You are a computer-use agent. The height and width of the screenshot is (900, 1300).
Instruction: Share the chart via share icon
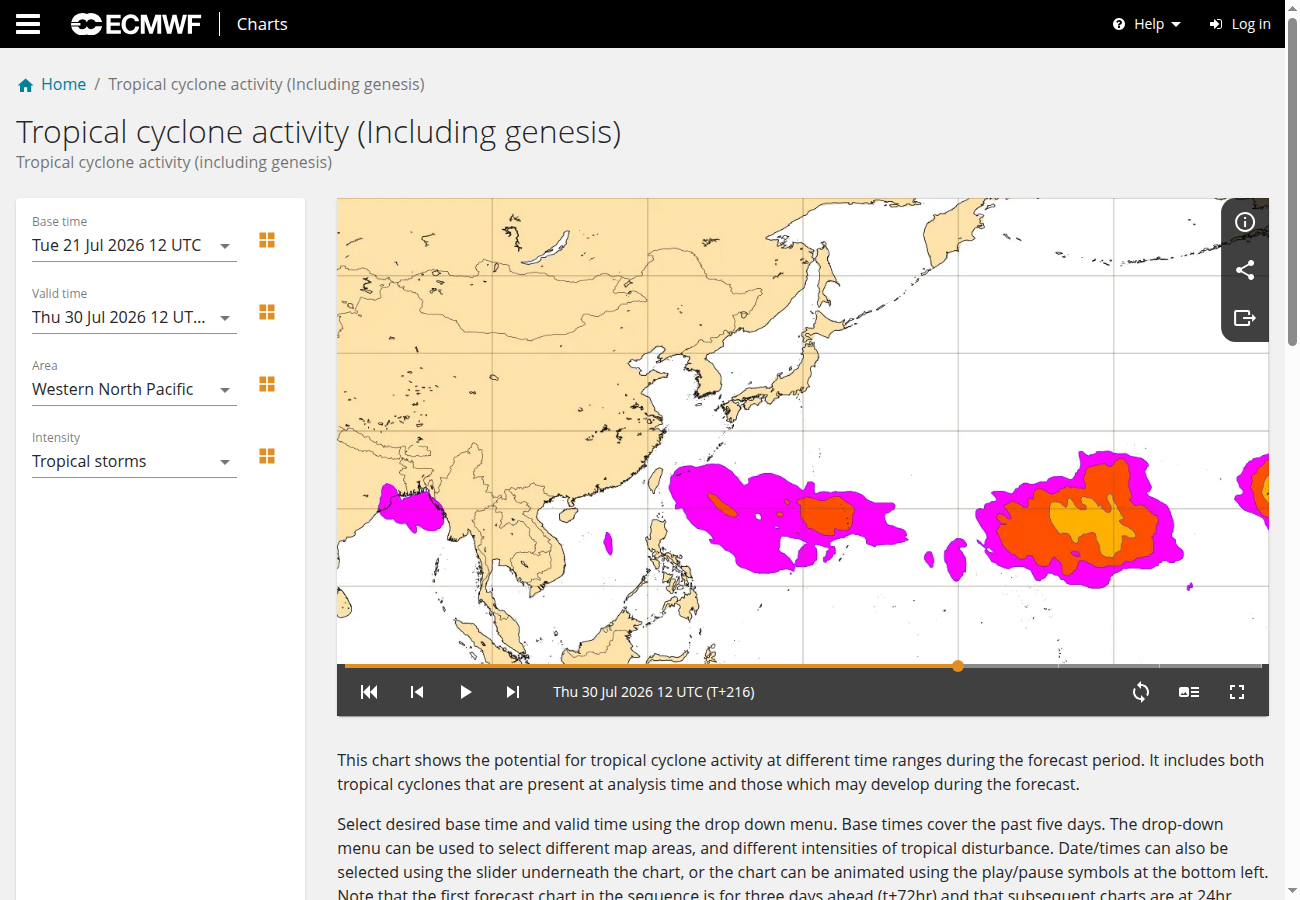click(1245, 270)
